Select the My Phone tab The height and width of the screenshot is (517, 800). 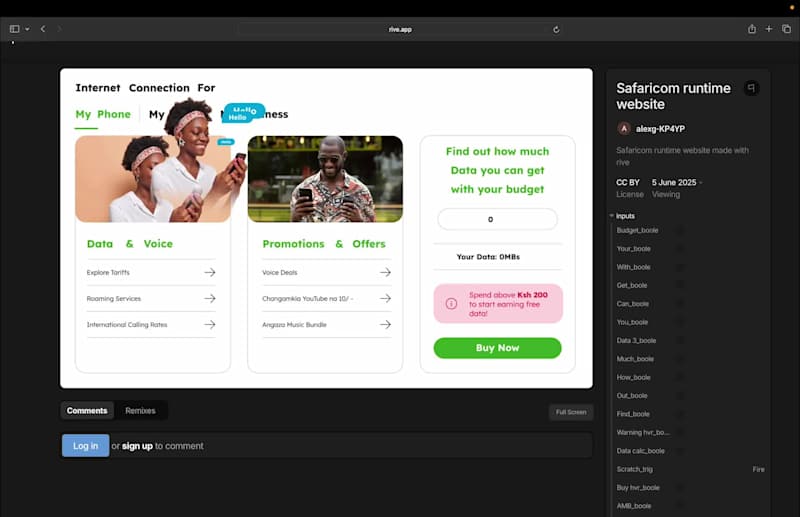(x=103, y=114)
